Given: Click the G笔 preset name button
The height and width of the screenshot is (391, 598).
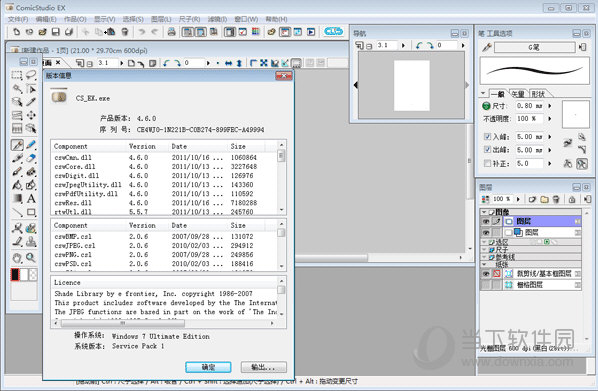Looking at the screenshot, I should point(534,47).
